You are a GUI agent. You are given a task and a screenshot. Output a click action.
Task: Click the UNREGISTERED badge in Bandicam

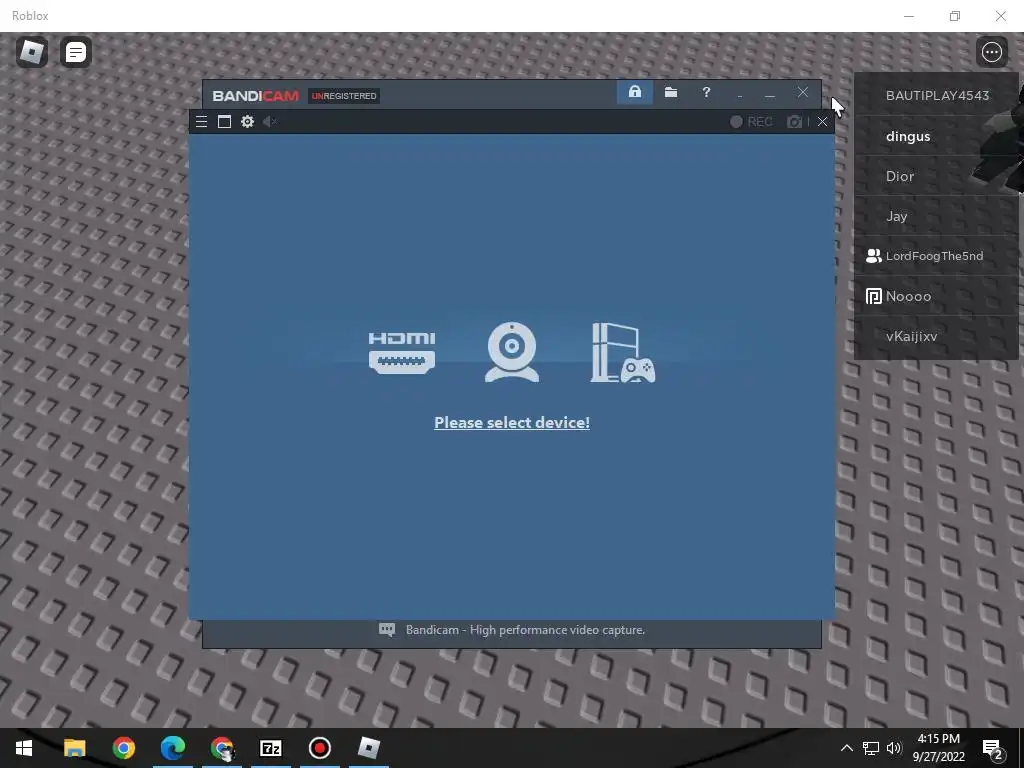344,96
